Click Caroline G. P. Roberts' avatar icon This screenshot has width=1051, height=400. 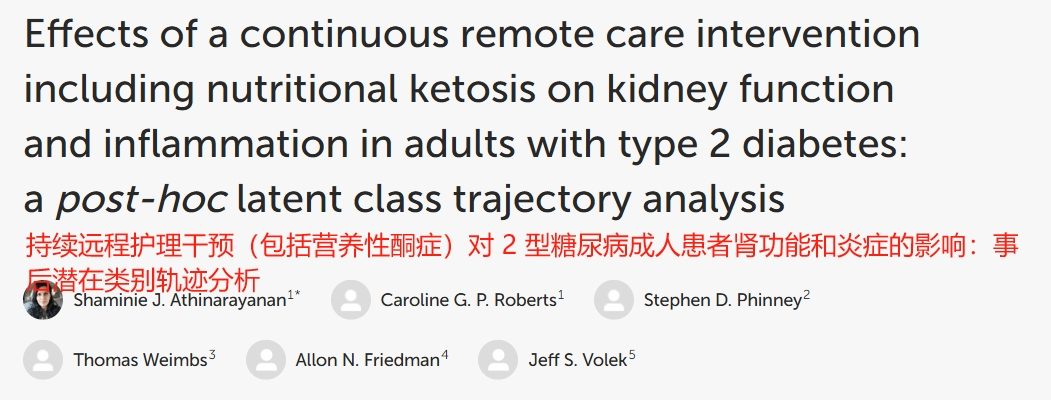(351, 299)
